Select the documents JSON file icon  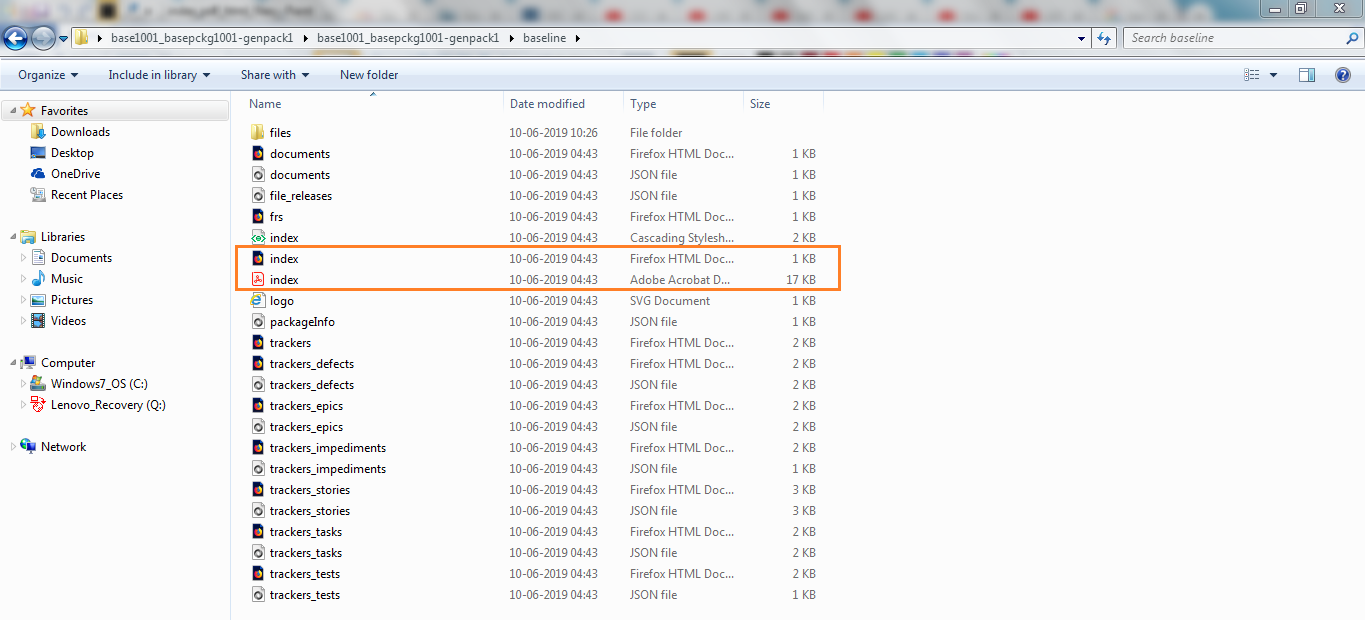point(257,175)
